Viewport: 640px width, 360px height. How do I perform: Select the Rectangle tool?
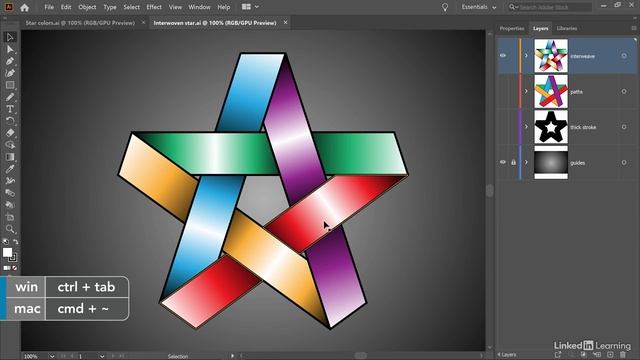click(x=10, y=85)
